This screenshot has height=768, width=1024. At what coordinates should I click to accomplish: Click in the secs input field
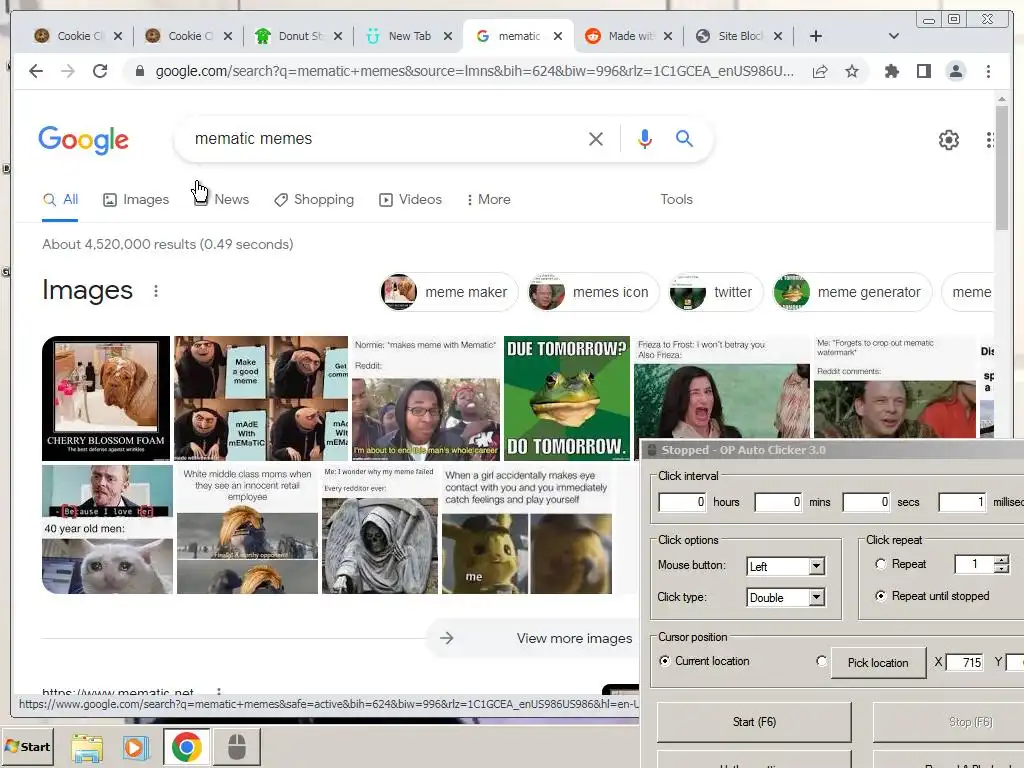[x=867, y=502]
